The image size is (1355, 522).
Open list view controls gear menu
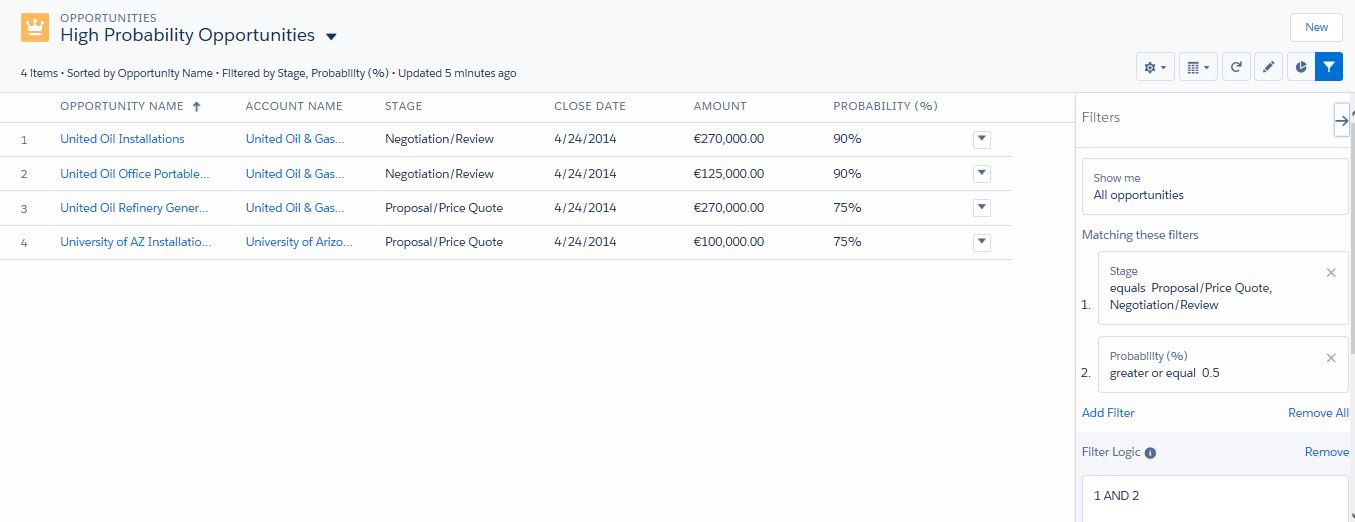pos(1155,67)
